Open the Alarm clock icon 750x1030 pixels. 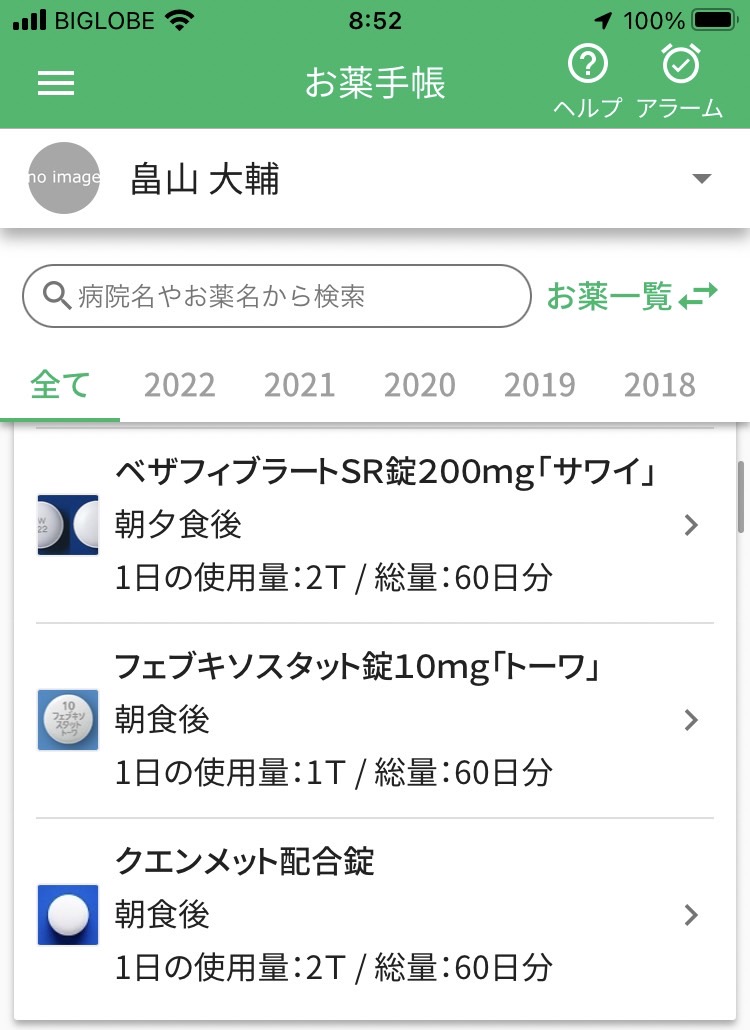pyautogui.click(x=680, y=64)
